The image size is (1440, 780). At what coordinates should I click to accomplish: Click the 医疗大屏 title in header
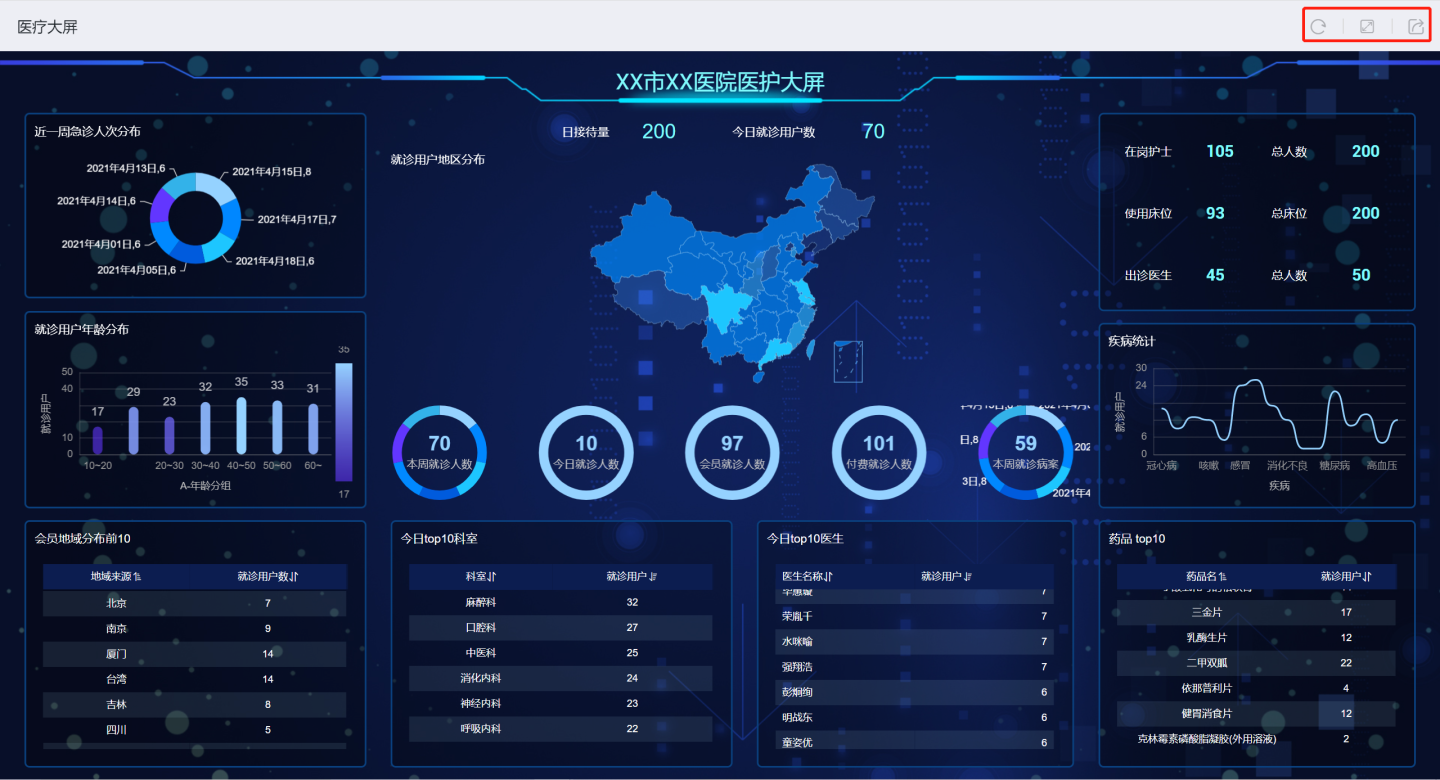47,27
